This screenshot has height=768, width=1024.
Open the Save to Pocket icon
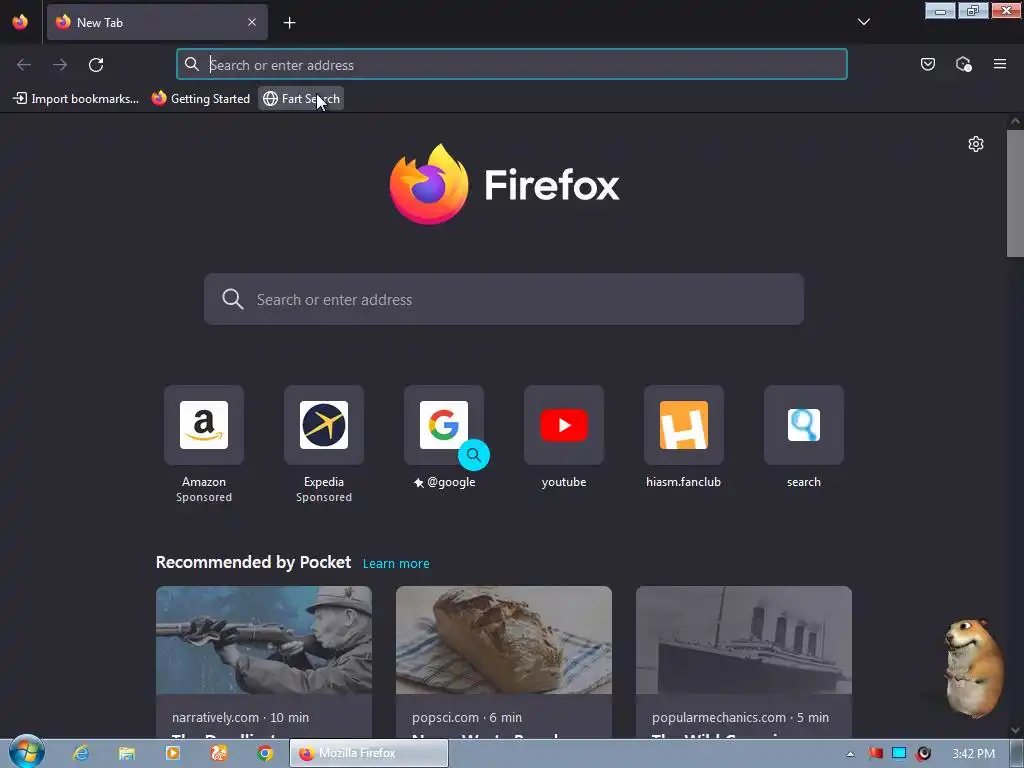(x=927, y=64)
